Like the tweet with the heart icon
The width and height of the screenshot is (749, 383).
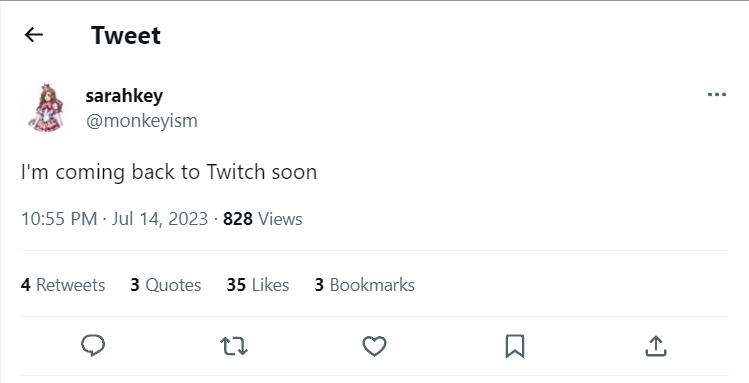point(374,346)
